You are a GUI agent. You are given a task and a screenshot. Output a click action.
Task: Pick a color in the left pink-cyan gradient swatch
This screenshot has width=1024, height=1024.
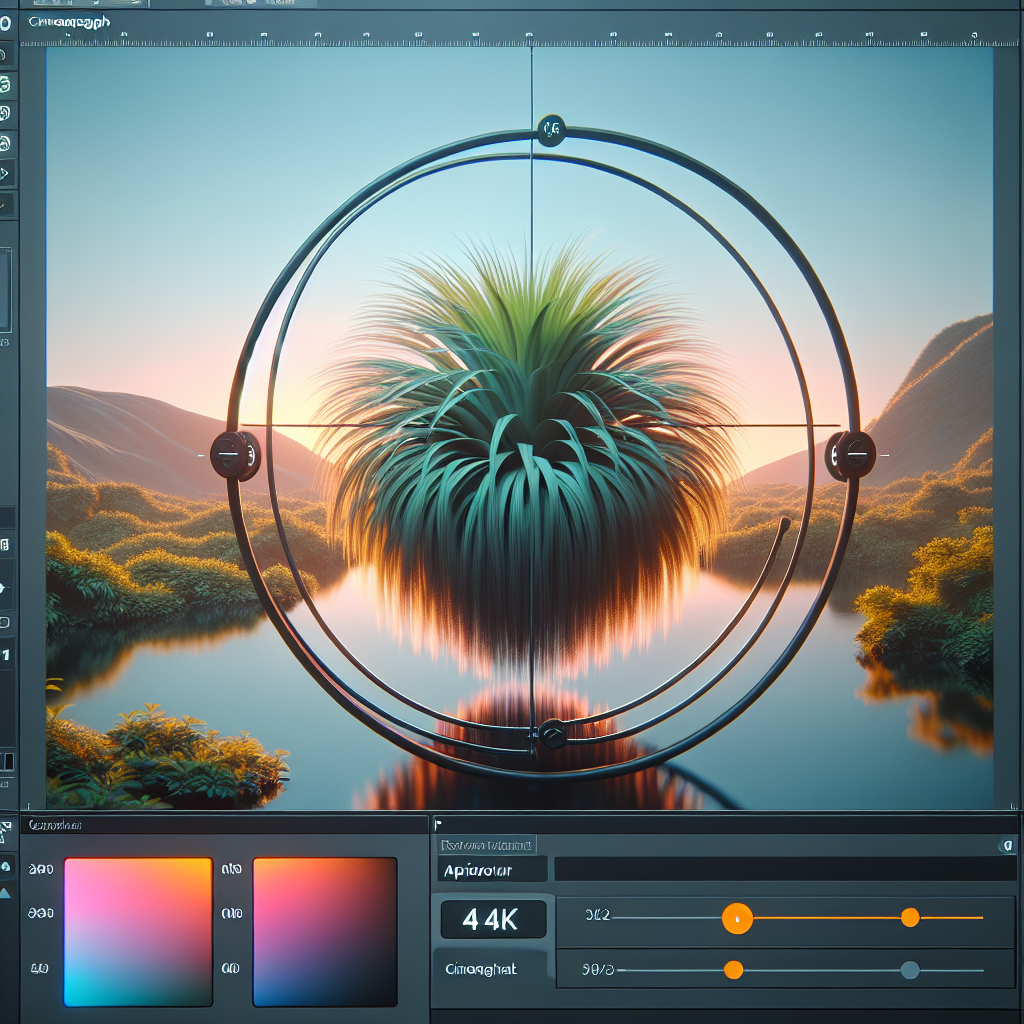click(x=138, y=932)
